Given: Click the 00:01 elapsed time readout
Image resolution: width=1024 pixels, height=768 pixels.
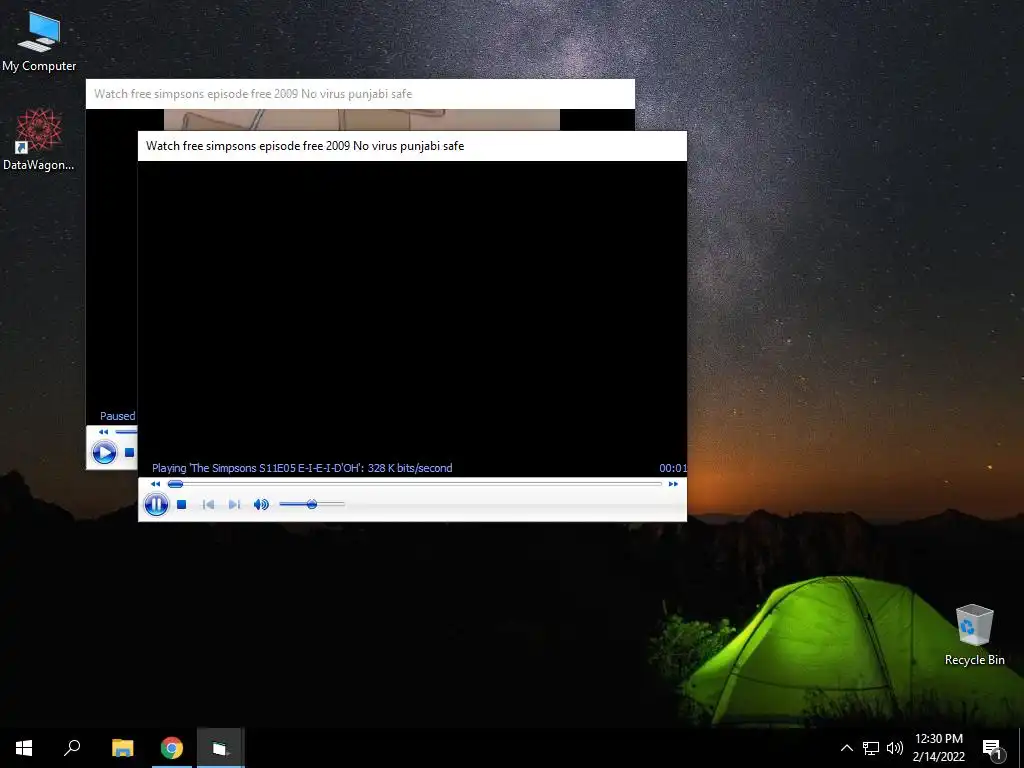Looking at the screenshot, I should coord(673,468).
